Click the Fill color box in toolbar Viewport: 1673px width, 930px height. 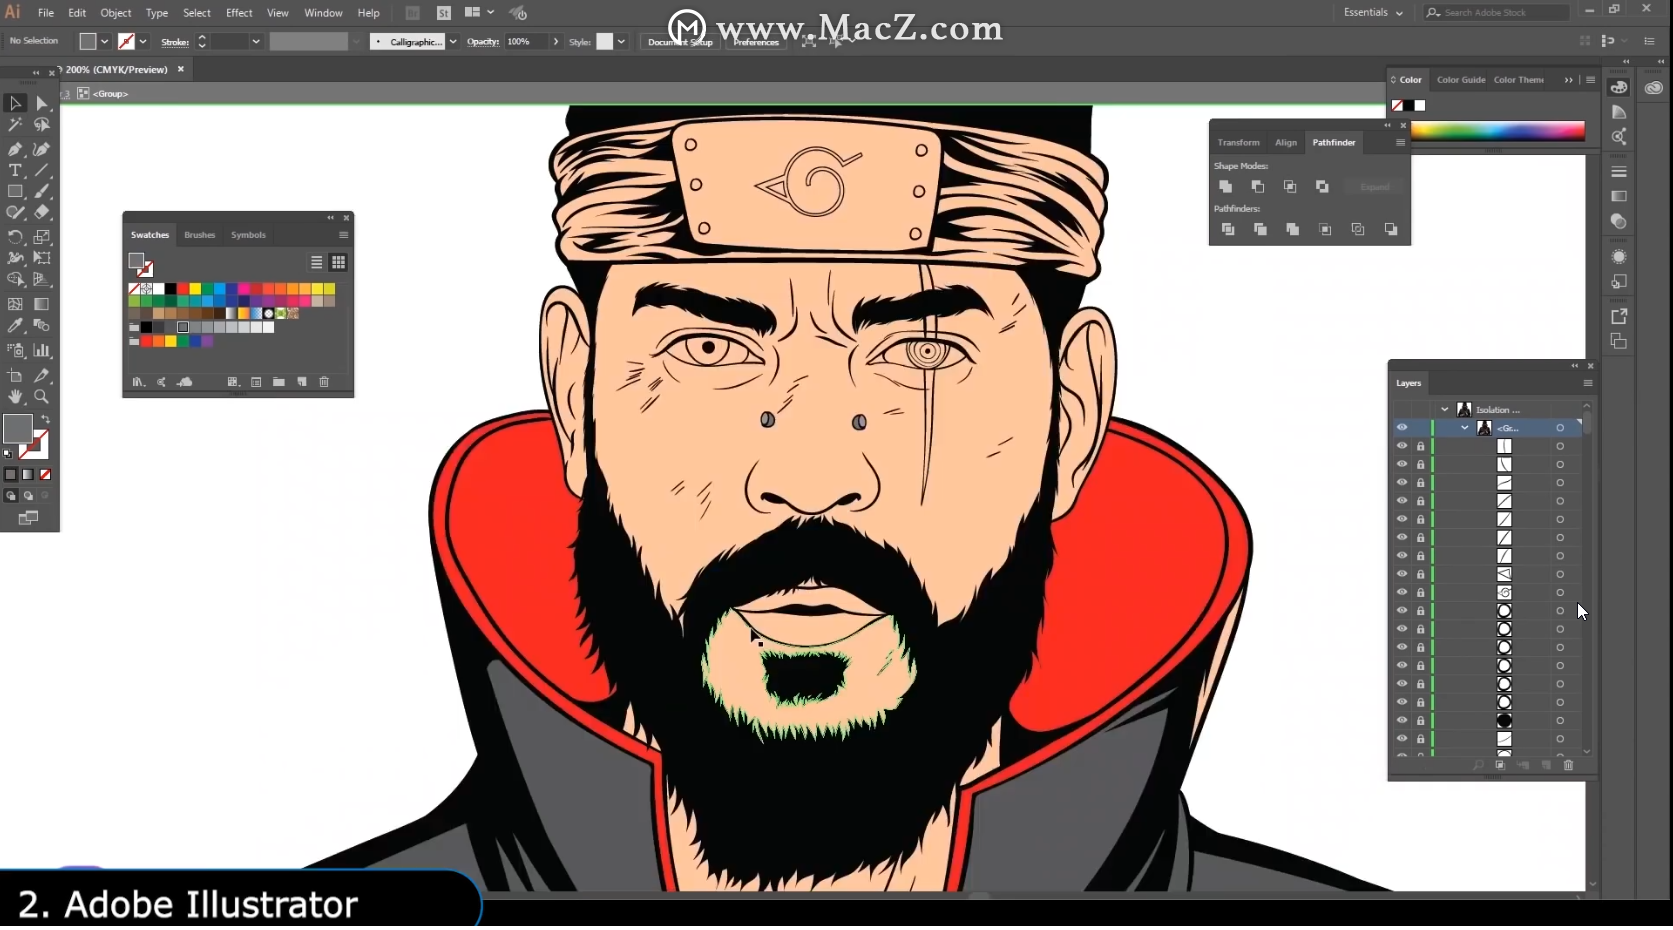point(17,429)
